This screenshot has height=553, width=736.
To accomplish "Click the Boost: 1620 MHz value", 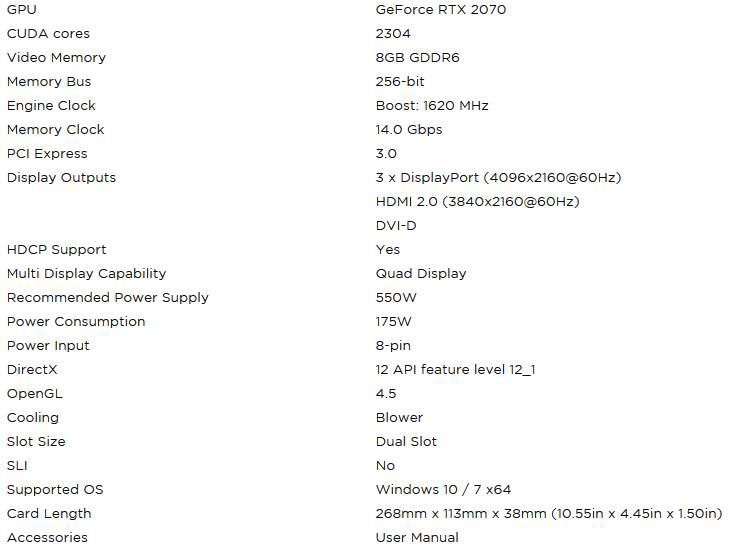I will (432, 106).
